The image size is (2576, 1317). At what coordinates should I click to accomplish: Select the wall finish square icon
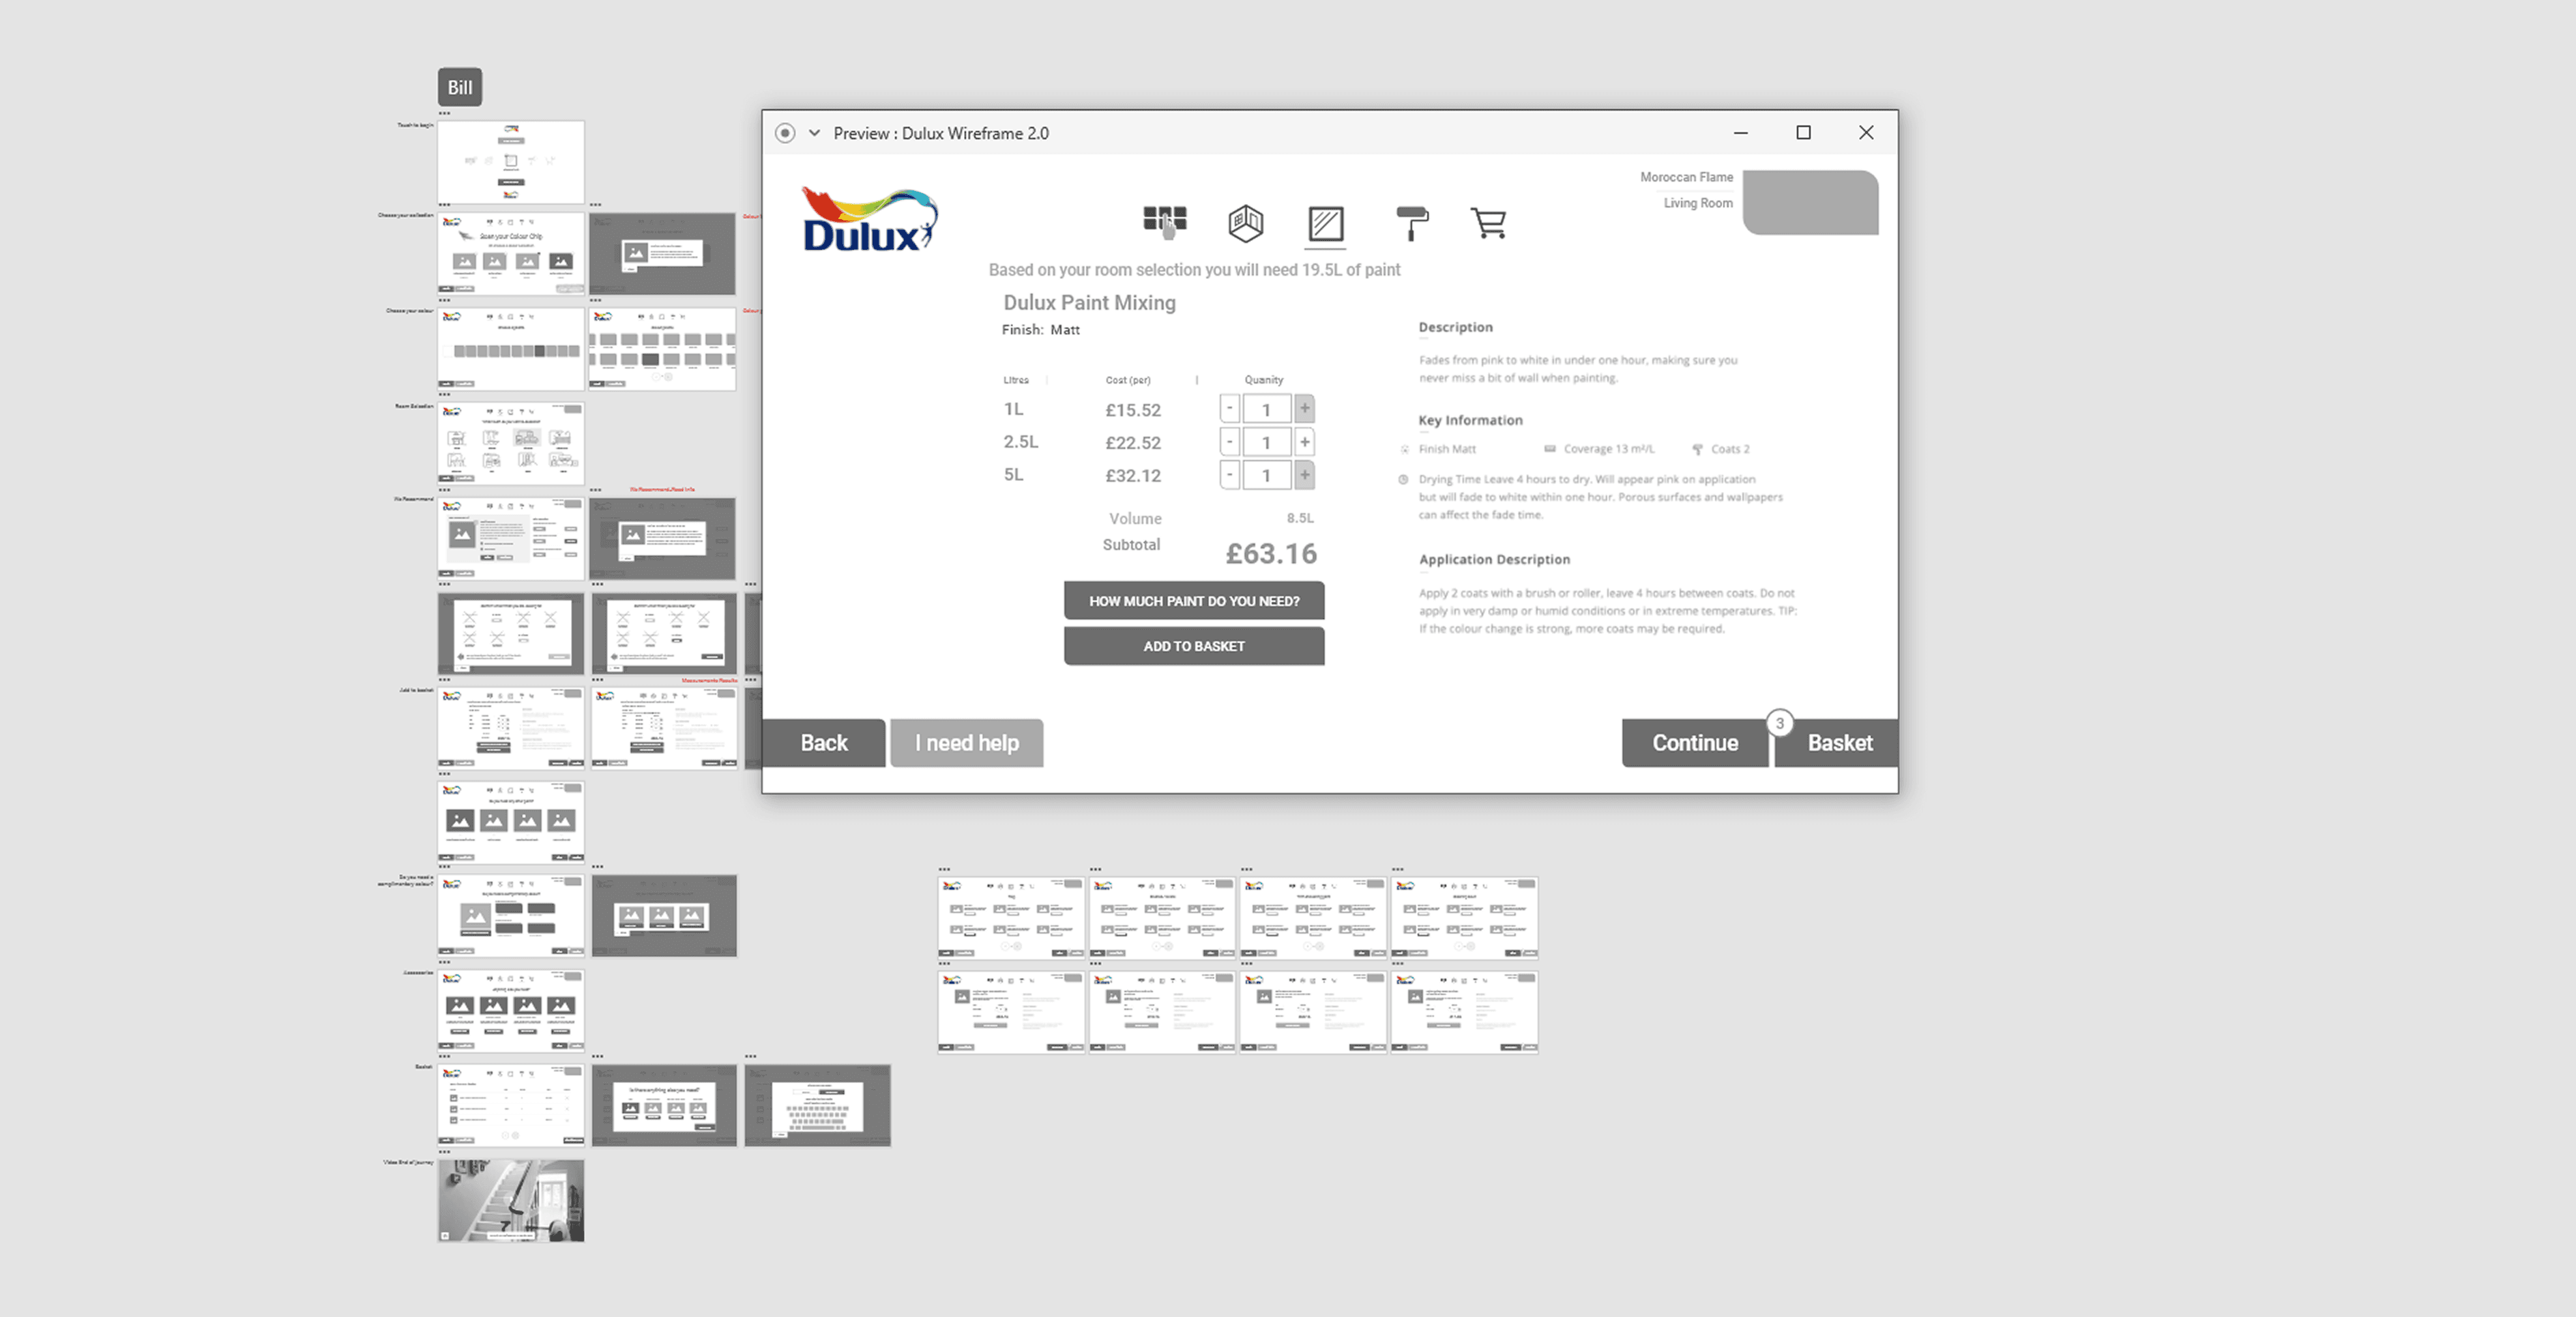coord(1326,223)
